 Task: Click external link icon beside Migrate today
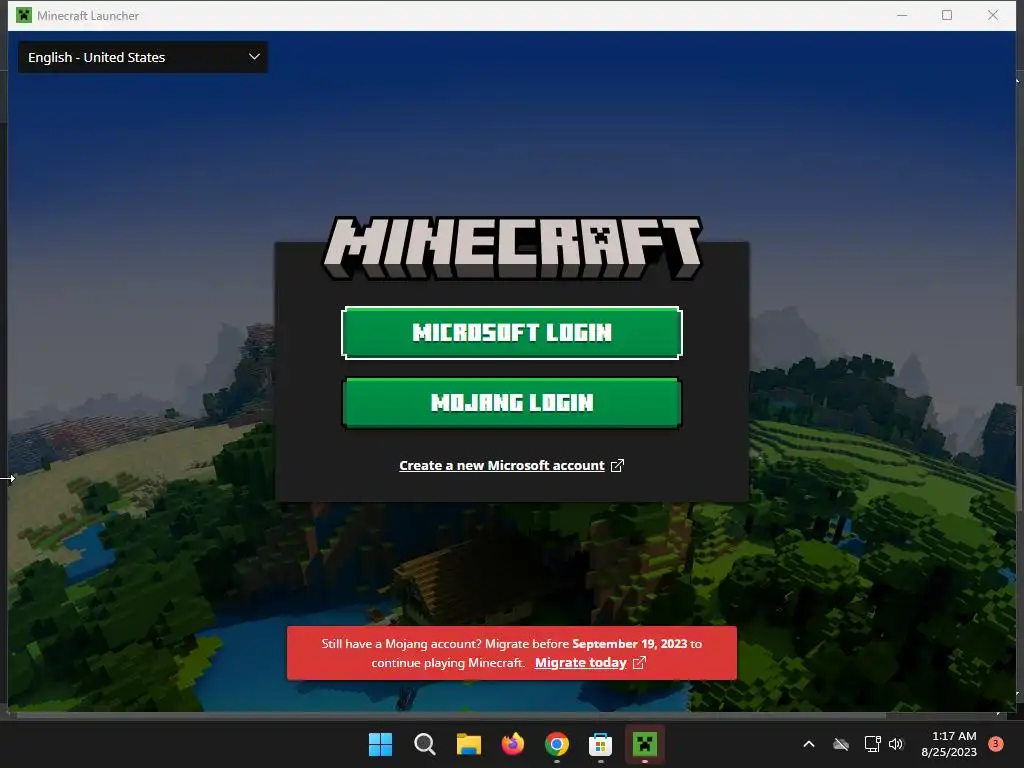tap(639, 662)
